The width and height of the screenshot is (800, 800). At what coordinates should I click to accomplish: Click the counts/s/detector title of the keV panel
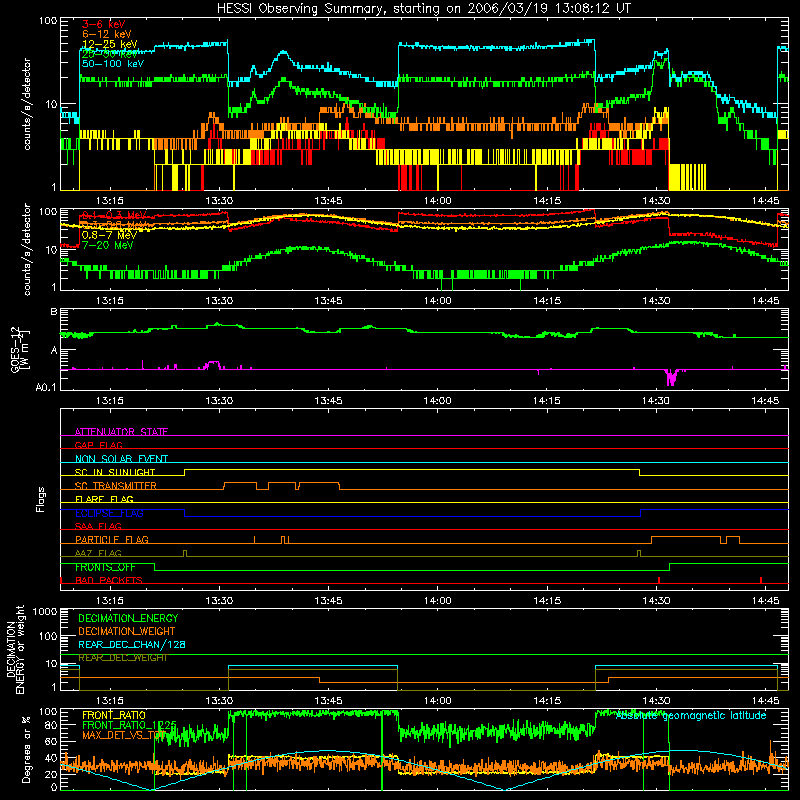tap(27, 104)
